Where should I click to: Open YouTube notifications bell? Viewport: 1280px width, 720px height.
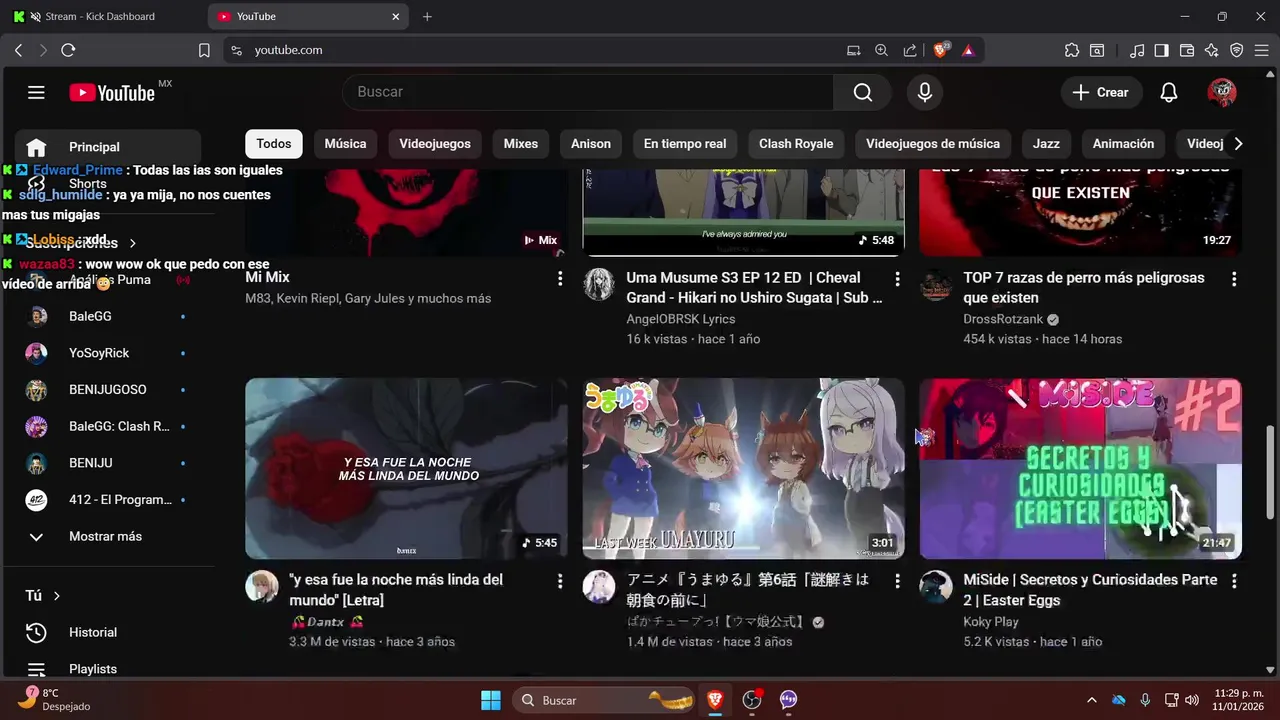pyautogui.click(x=1168, y=92)
